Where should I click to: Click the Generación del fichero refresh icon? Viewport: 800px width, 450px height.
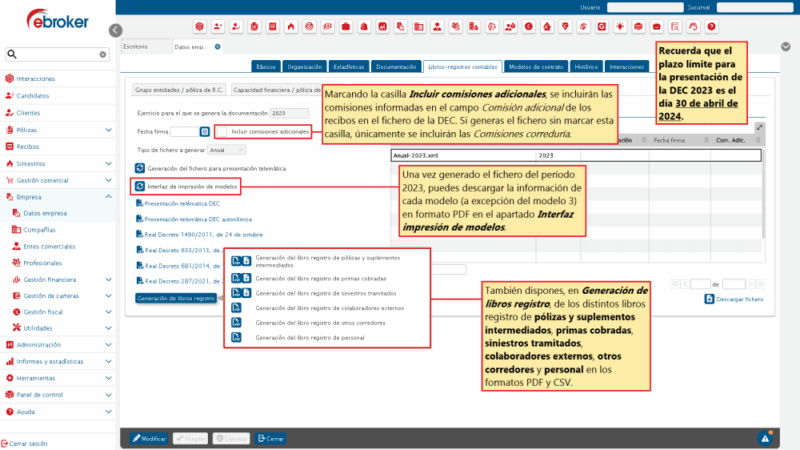[x=140, y=168]
